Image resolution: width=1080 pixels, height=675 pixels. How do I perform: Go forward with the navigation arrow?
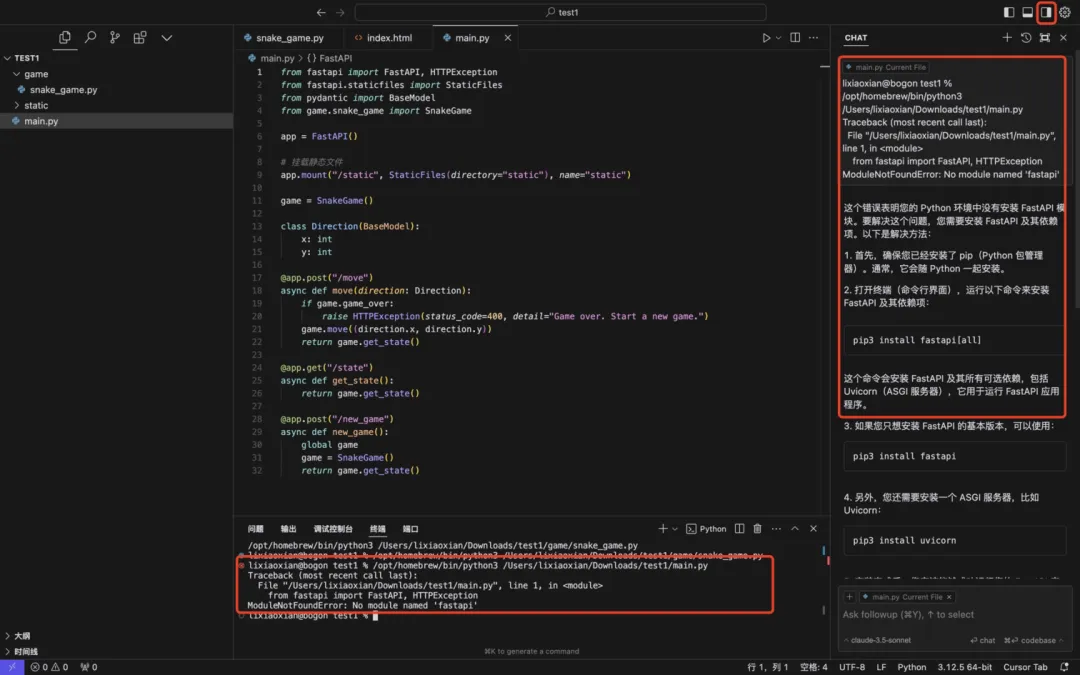tap(340, 12)
